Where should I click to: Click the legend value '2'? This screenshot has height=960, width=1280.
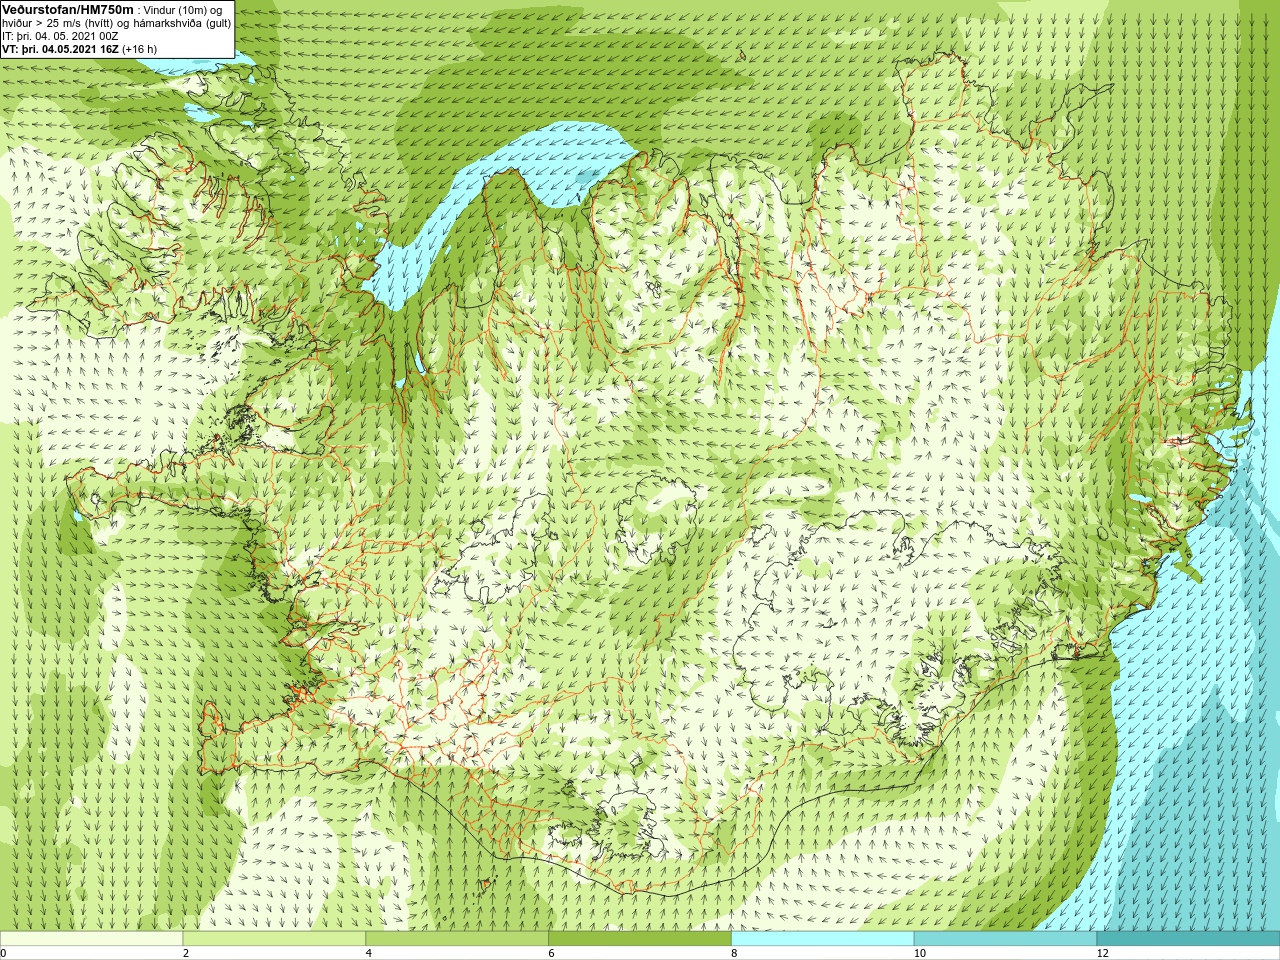pyautogui.click(x=186, y=953)
